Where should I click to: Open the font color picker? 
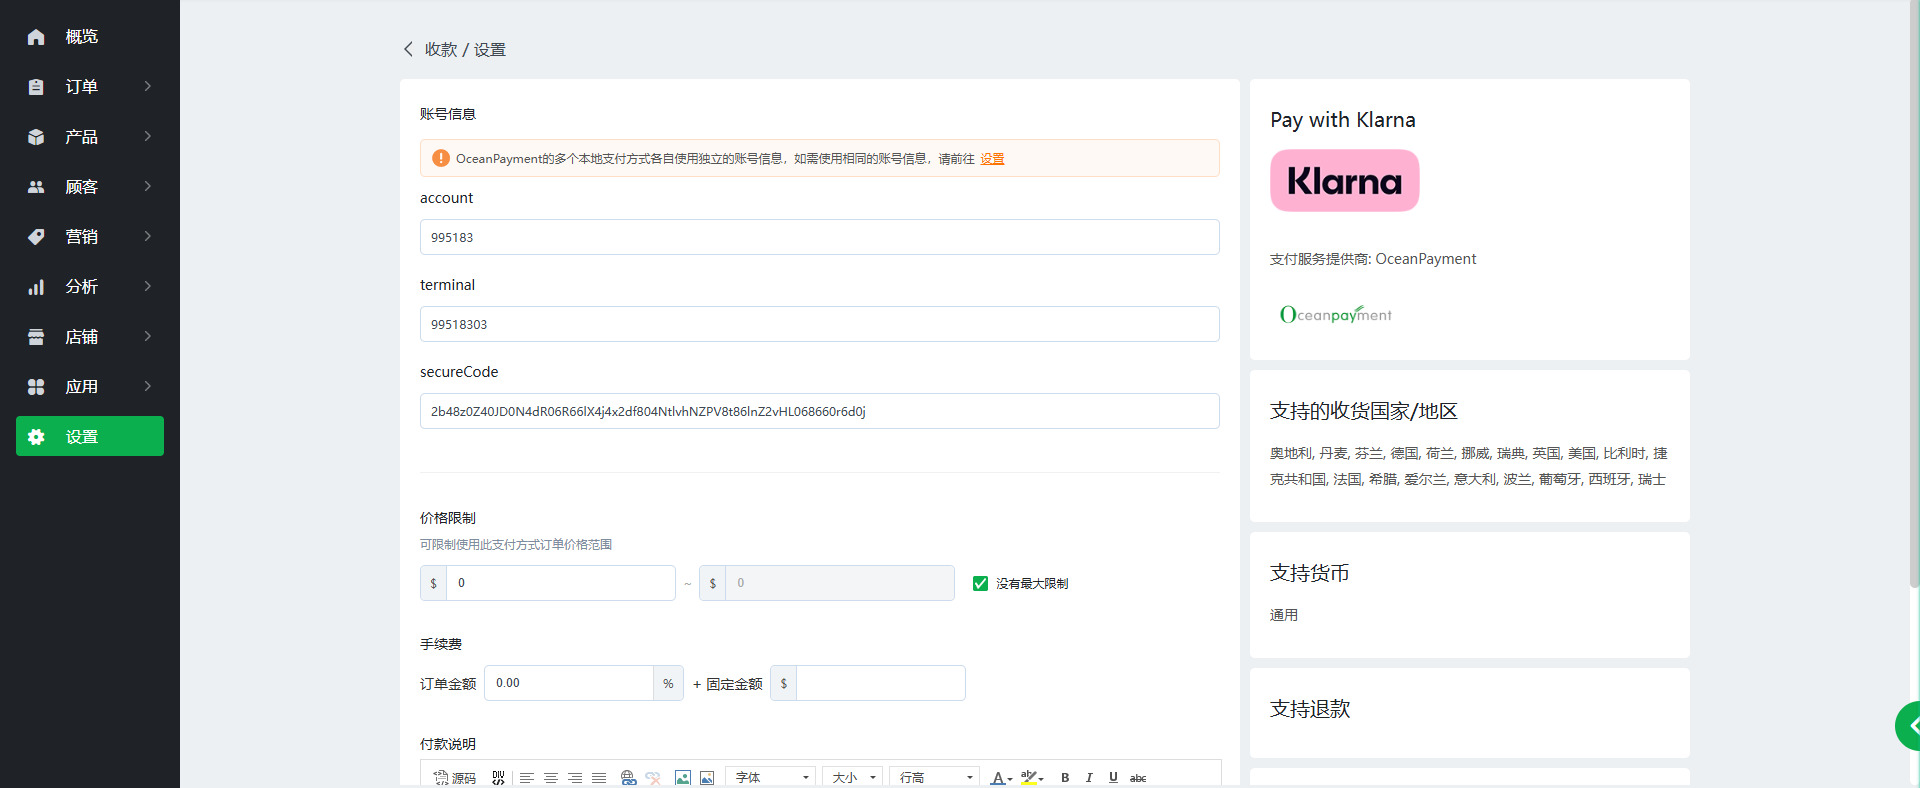1001,778
